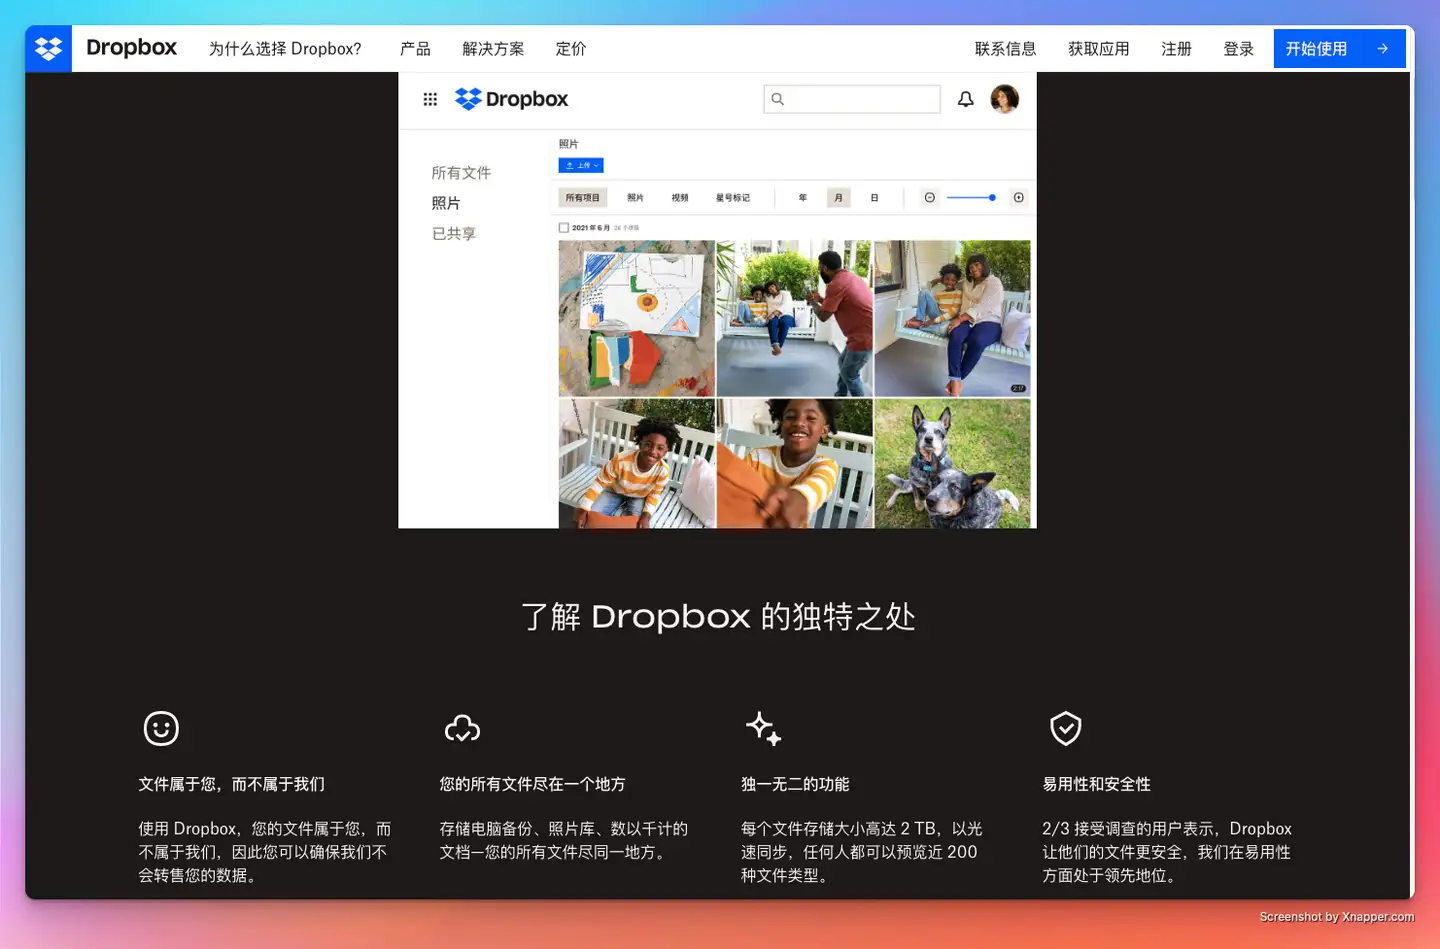This screenshot has height=949, width=1440.
Task: Click the zoom in plus icon
Action: [x=1019, y=198]
